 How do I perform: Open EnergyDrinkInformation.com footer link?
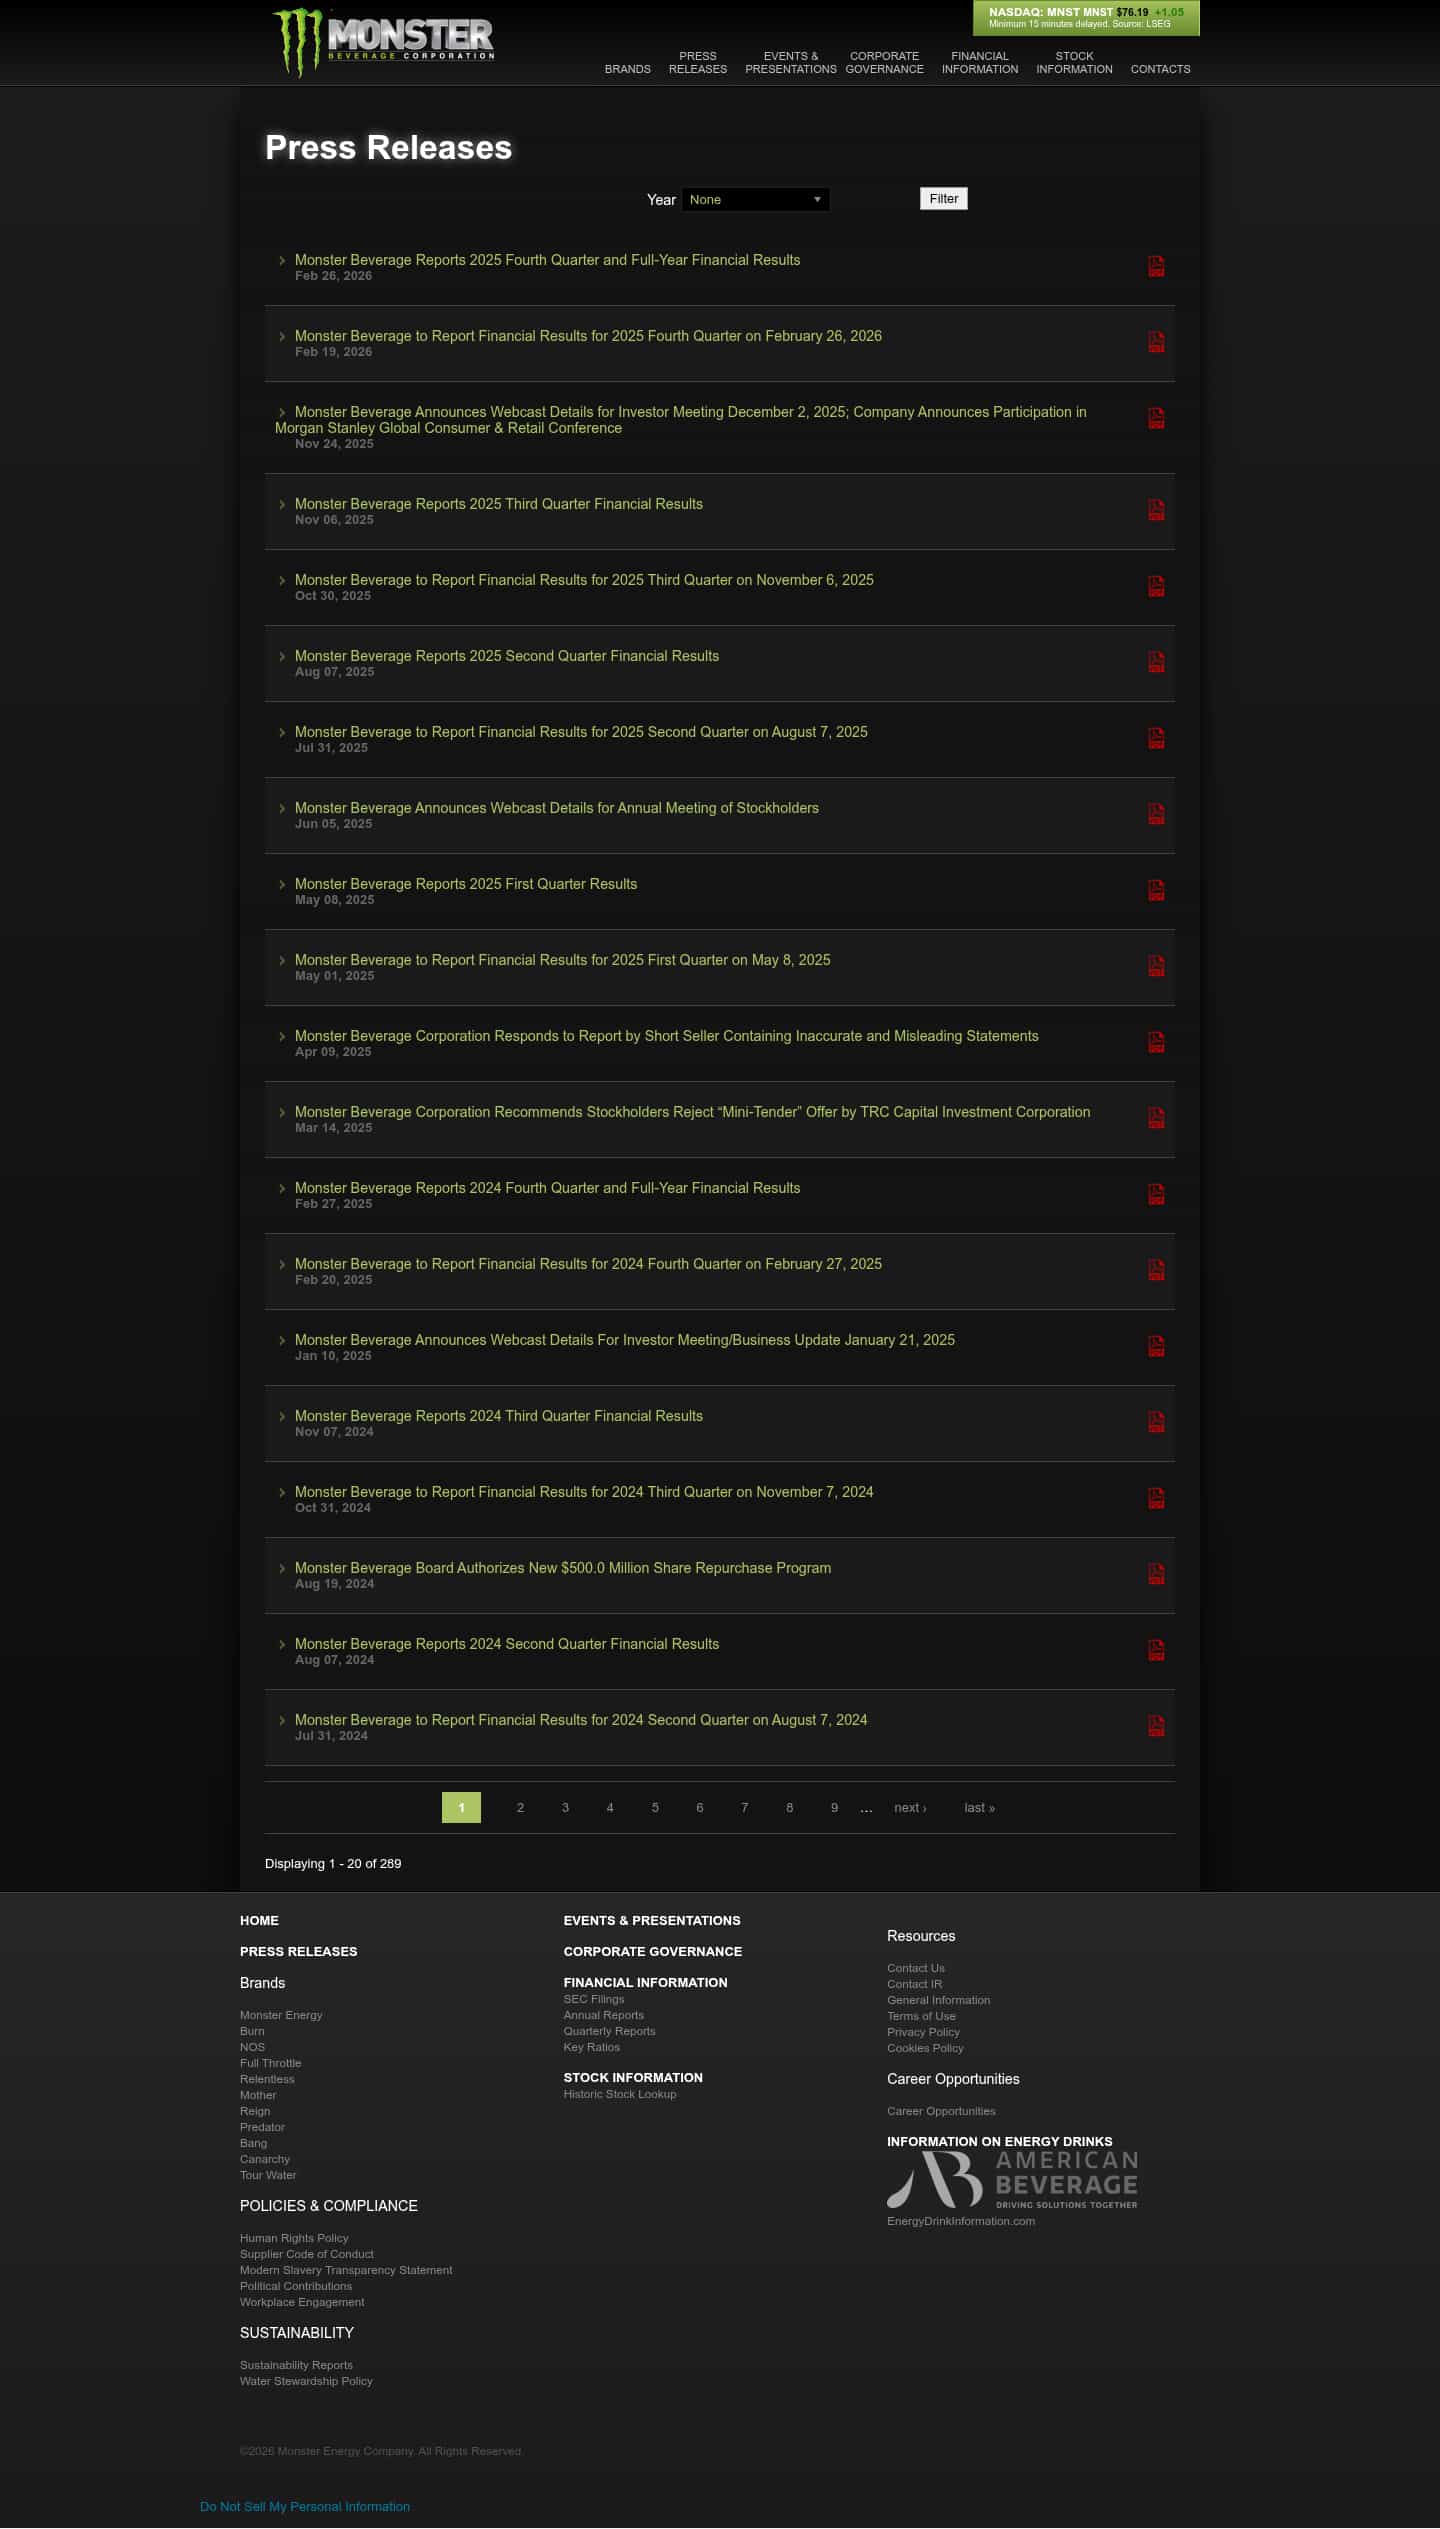coord(961,2221)
